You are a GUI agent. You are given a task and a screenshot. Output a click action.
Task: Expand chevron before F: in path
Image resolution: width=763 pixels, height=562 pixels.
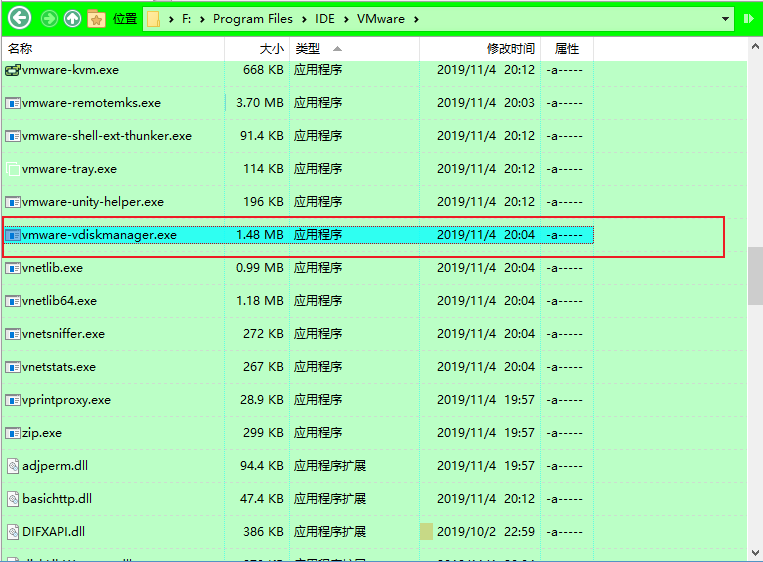click(x=171, y=19)
